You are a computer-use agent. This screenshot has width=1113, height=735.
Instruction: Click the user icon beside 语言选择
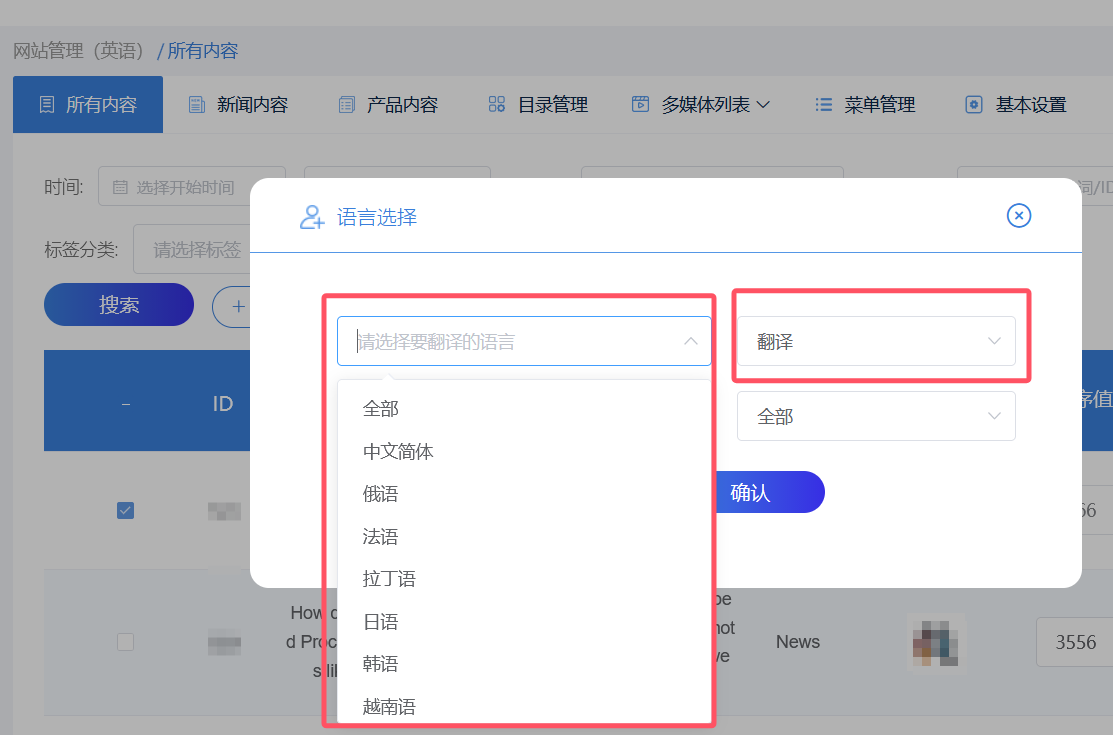[312, 217]
